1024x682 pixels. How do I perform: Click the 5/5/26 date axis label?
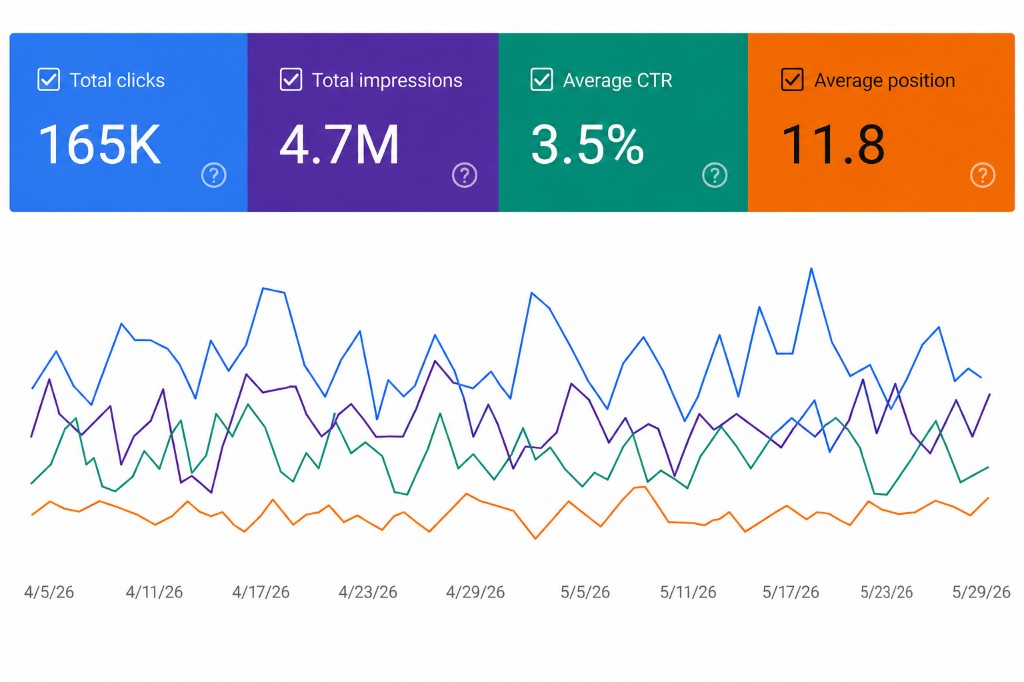[585, 593]
